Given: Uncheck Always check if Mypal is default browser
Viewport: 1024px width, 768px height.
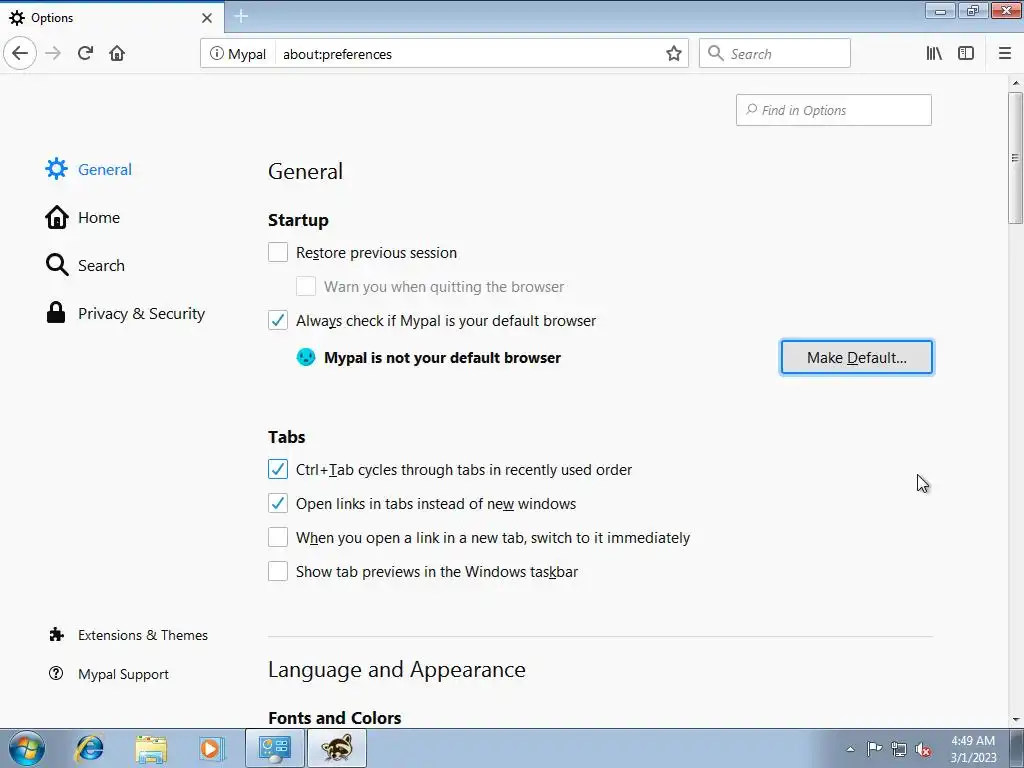Looking at the screenshot, I should pyautogui.click(x=278, y=320).
